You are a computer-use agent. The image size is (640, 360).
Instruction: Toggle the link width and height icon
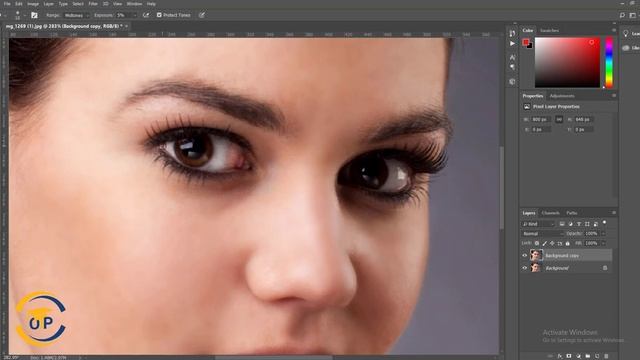point(559,119)
